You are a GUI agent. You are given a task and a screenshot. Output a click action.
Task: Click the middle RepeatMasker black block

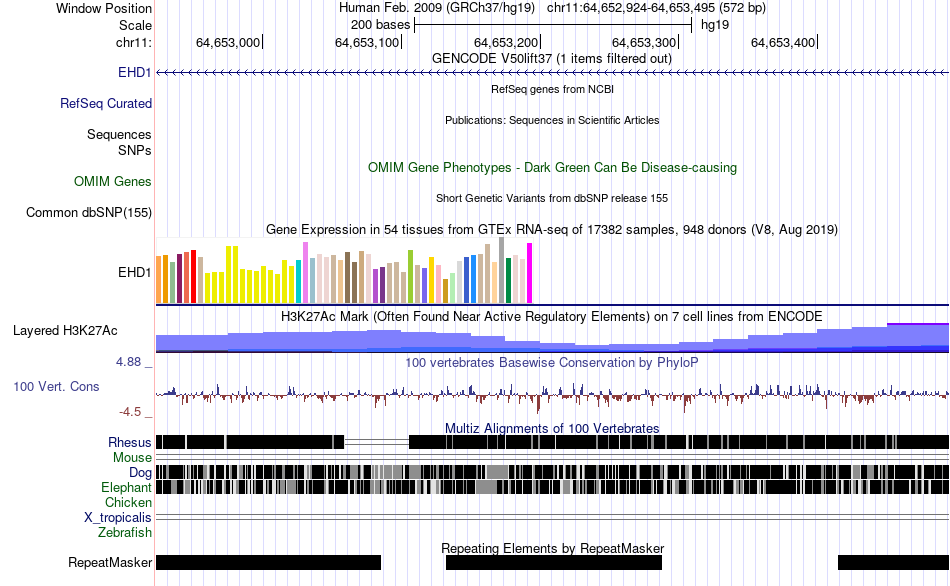(554, 562)
